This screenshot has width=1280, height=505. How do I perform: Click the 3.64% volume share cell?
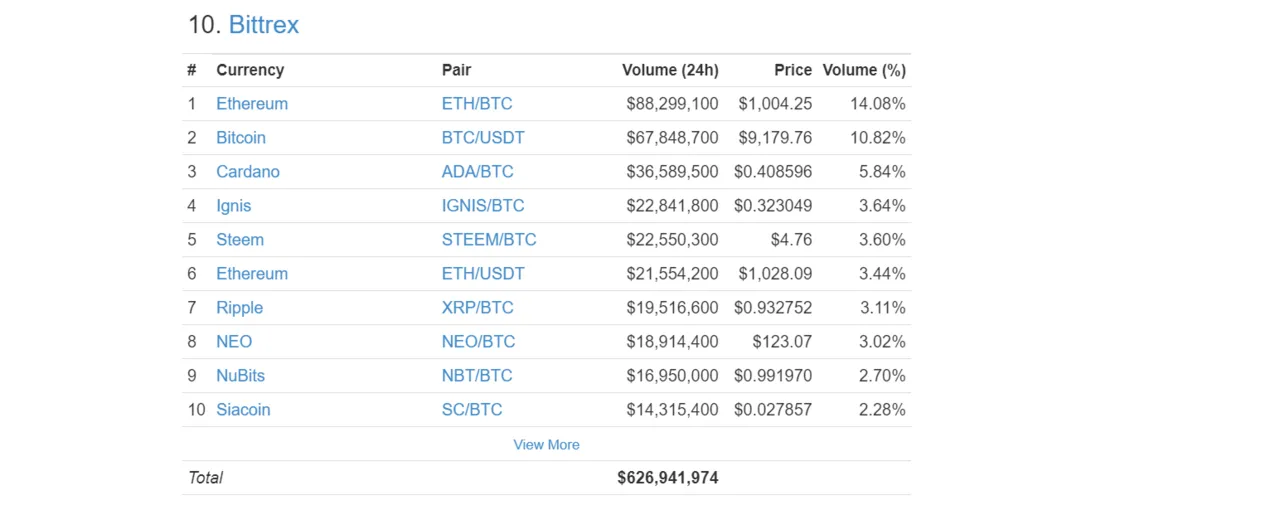click(x=882, y=206)
